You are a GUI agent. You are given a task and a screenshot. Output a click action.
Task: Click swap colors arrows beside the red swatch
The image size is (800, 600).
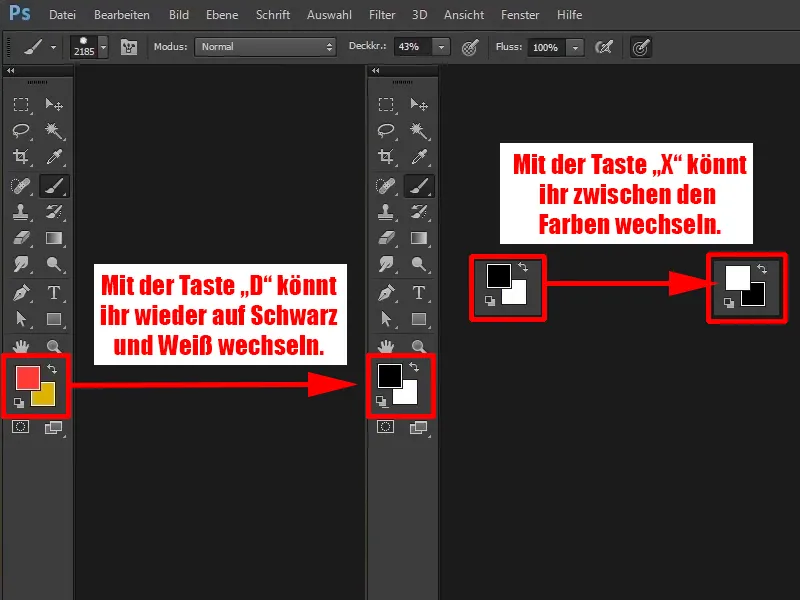point(52,368)
